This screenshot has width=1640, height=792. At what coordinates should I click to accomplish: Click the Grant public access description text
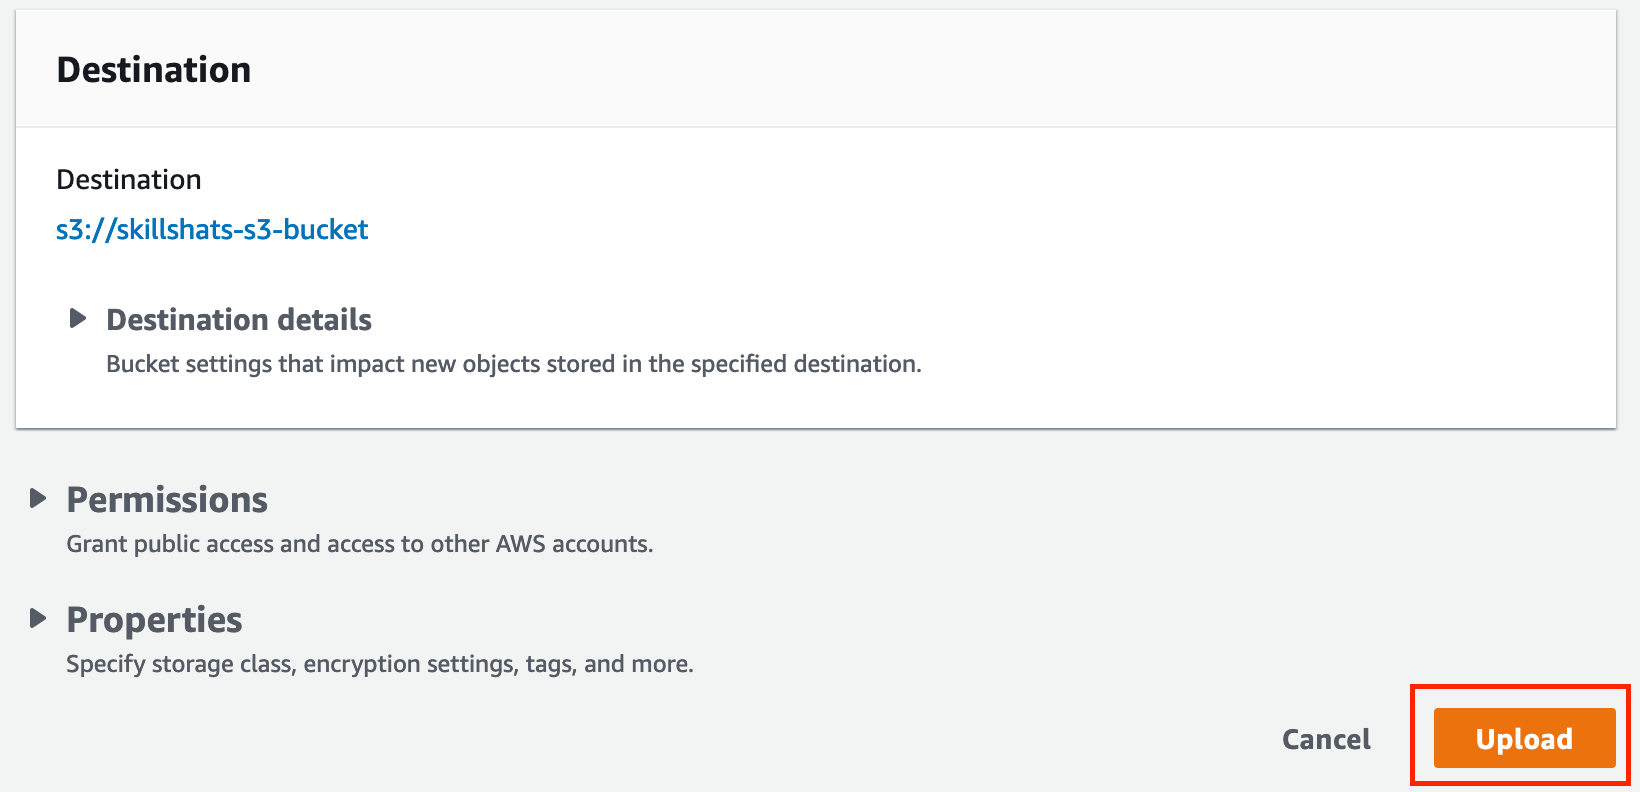[359, 543]
